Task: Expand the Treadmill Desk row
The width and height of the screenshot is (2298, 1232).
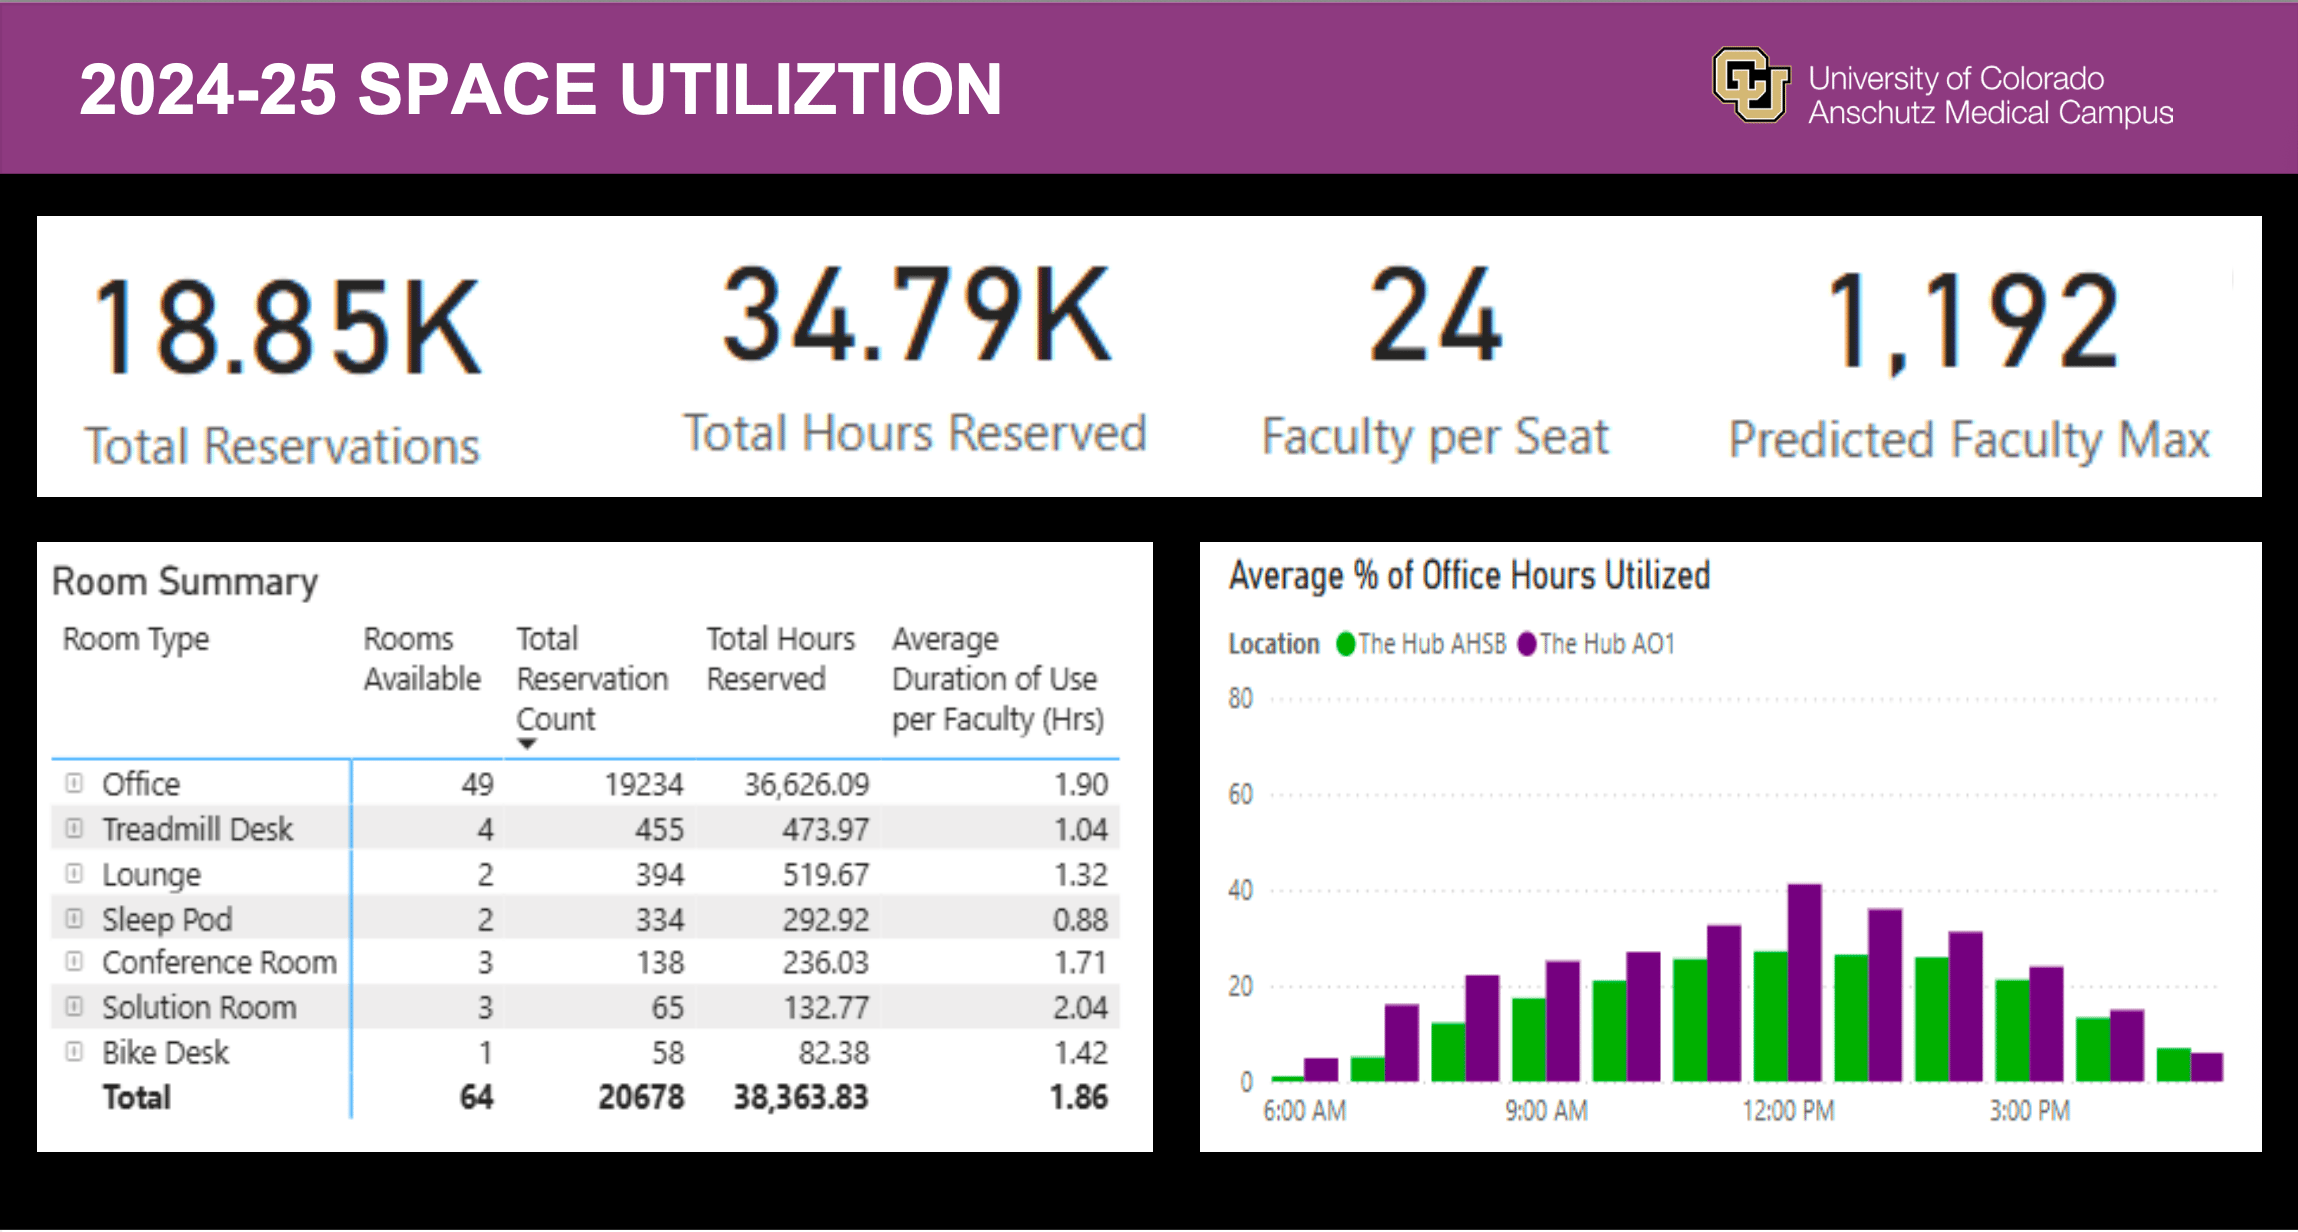Action: click(x=74, y=828)
